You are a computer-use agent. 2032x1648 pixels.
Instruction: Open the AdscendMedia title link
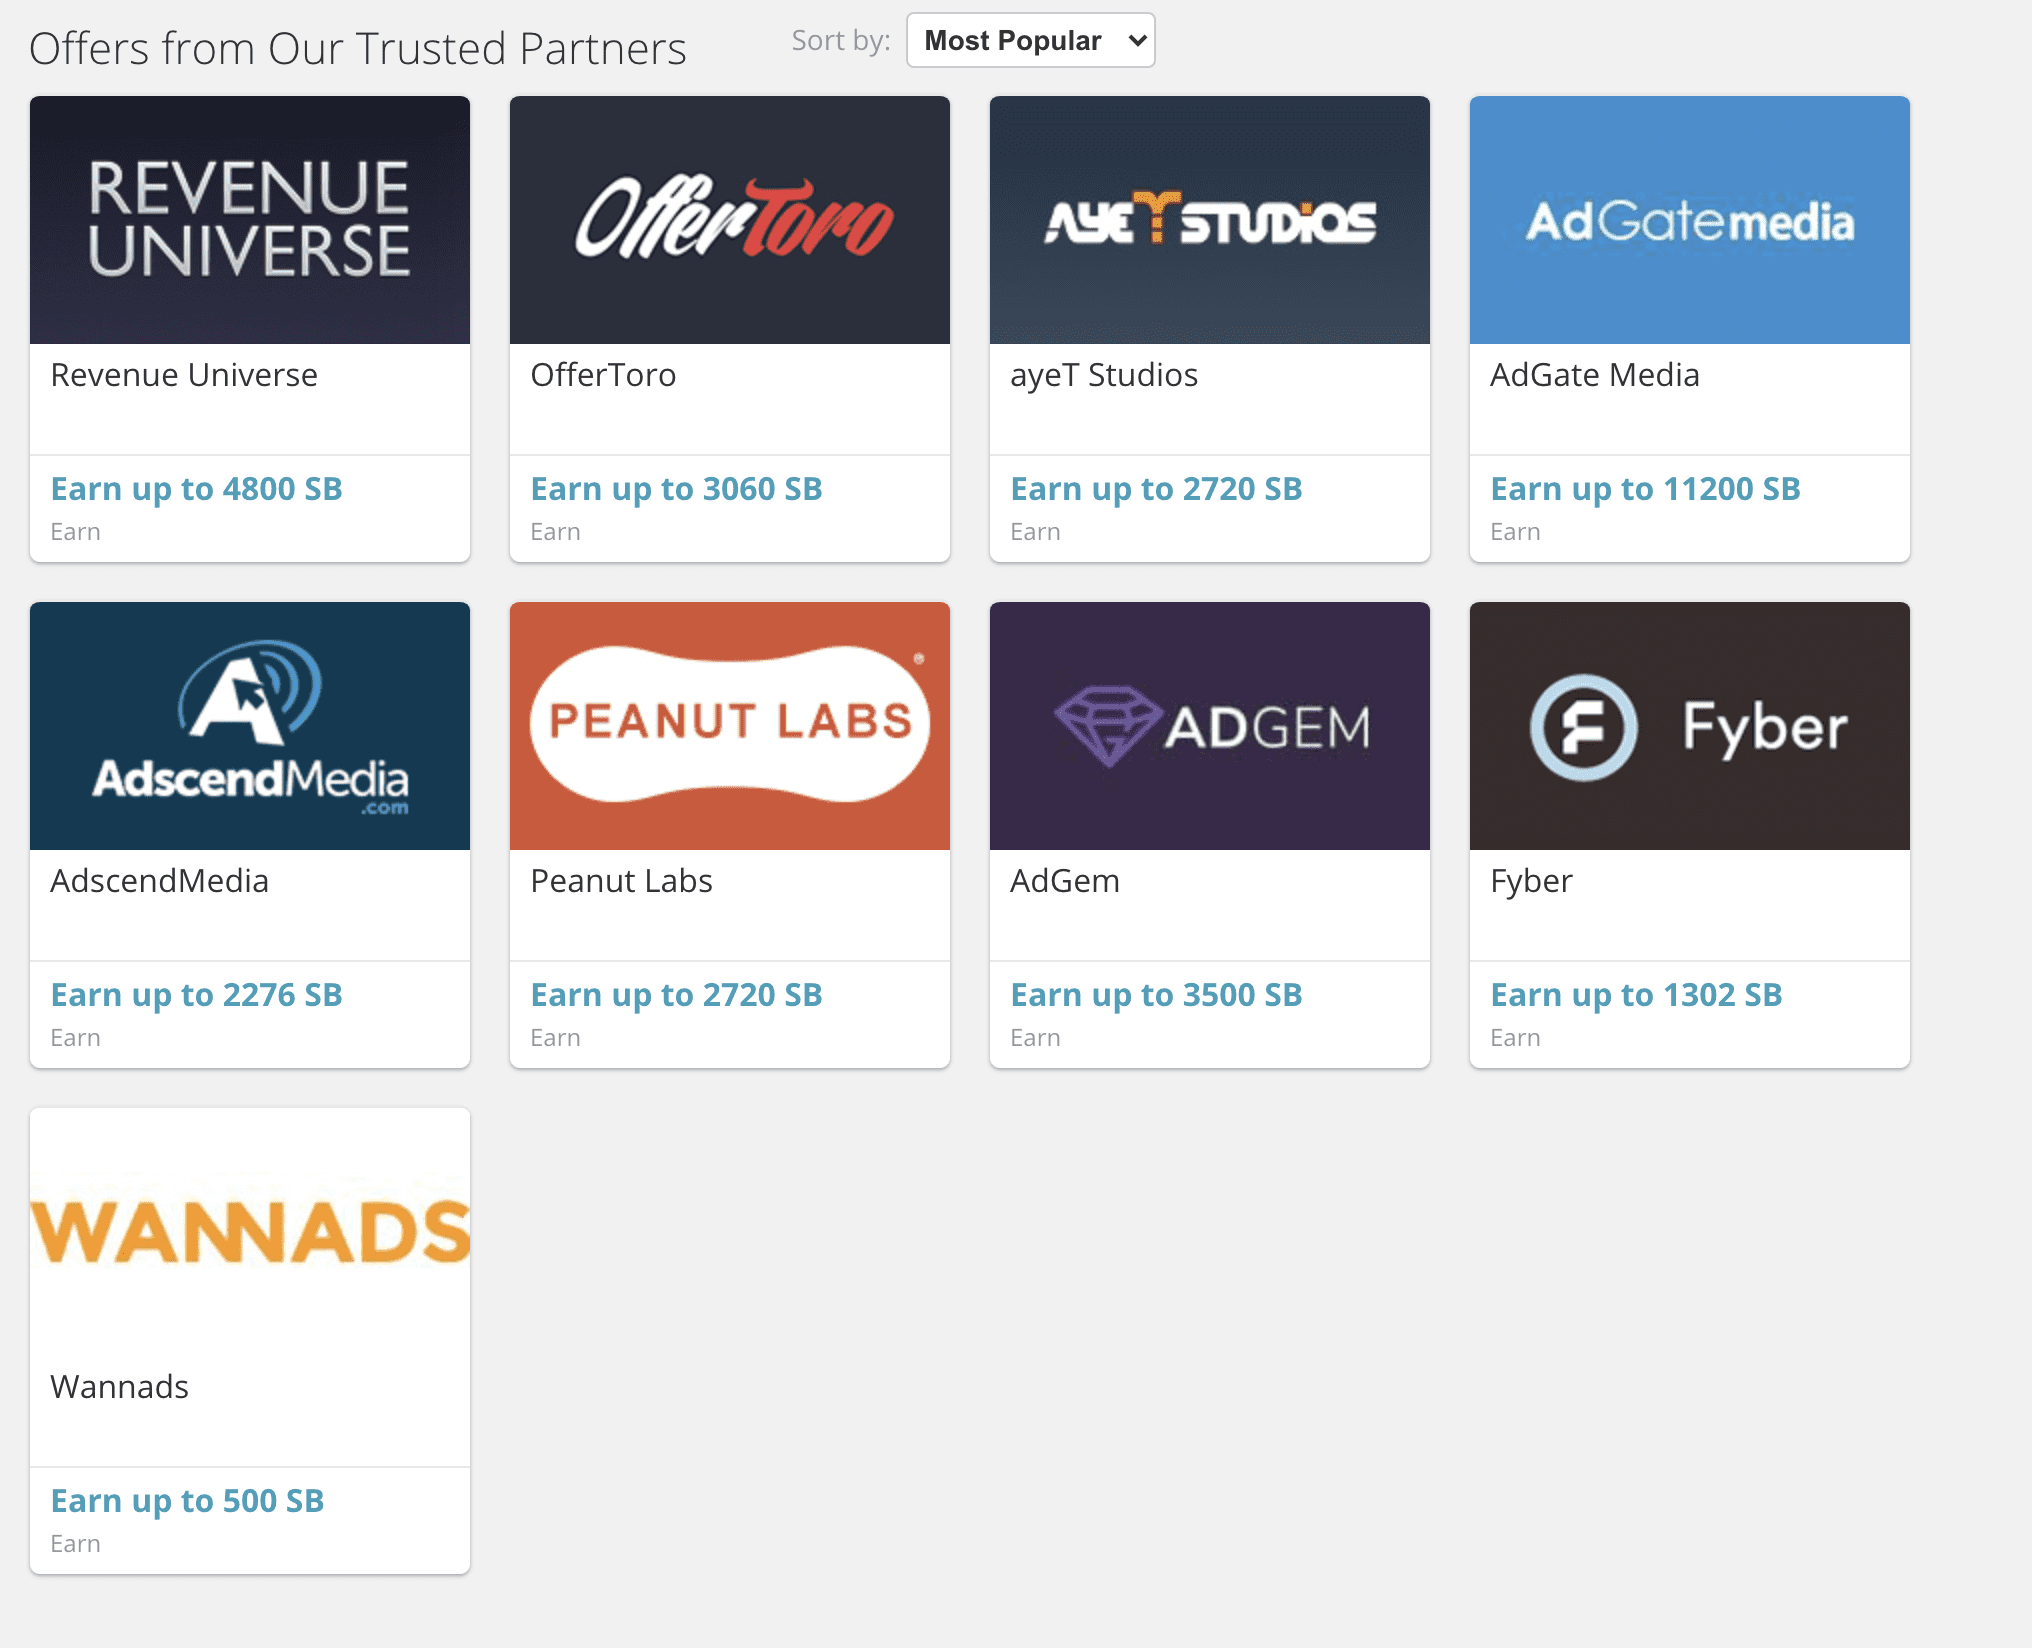pos(160,881)
